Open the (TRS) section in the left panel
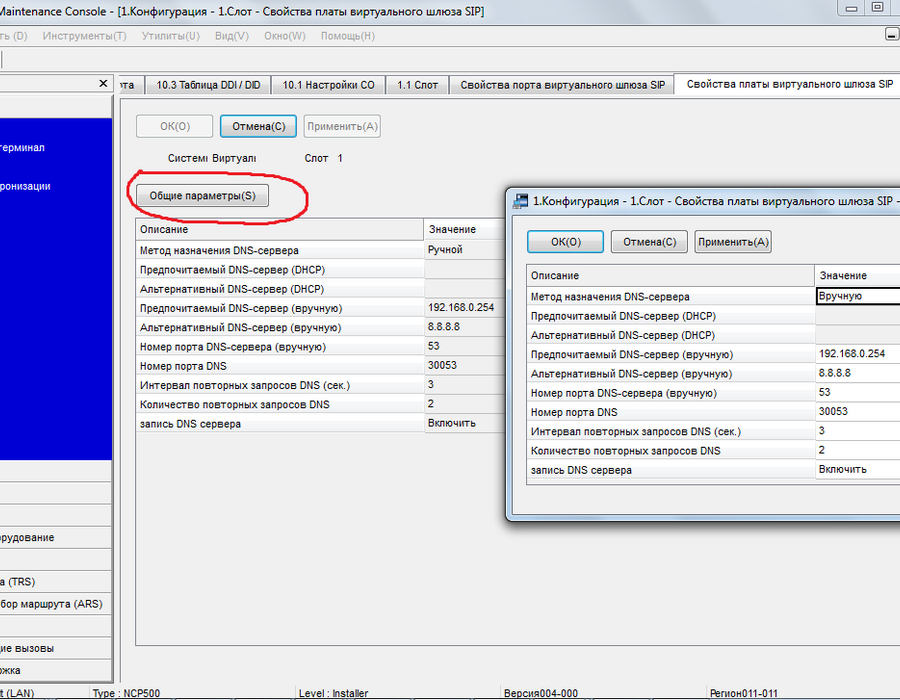The width and height of the screenshot is (900, 700). tap(55, 582)
